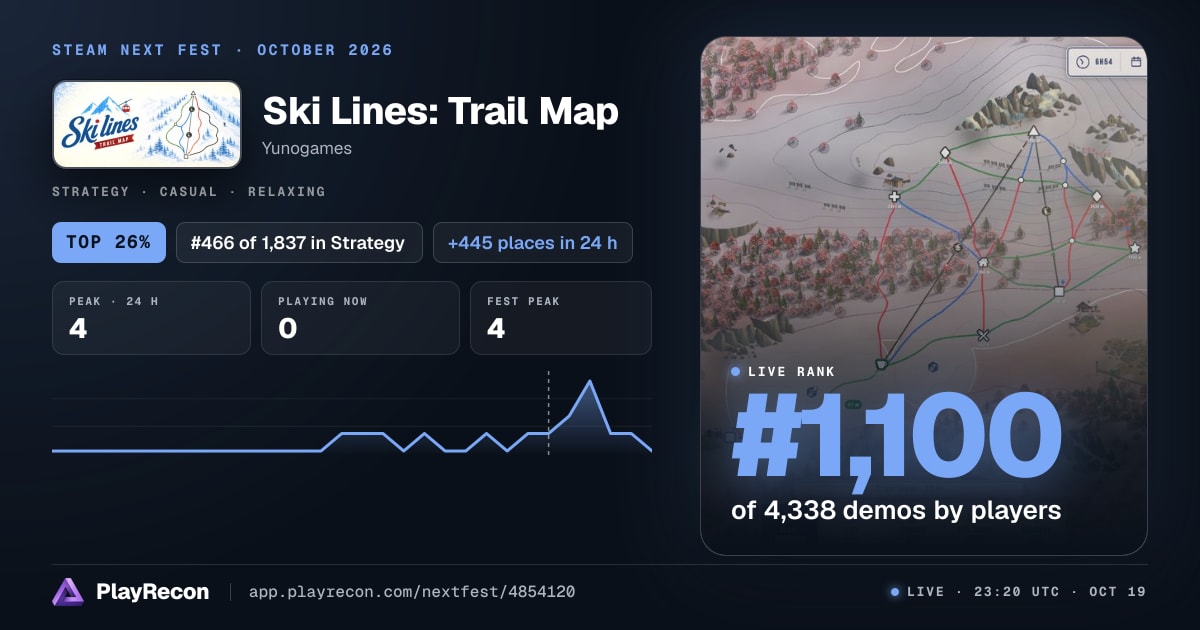Select the RELAXING genre tag
Viewport: 1200px width, 630px height.
click(287, 191)
